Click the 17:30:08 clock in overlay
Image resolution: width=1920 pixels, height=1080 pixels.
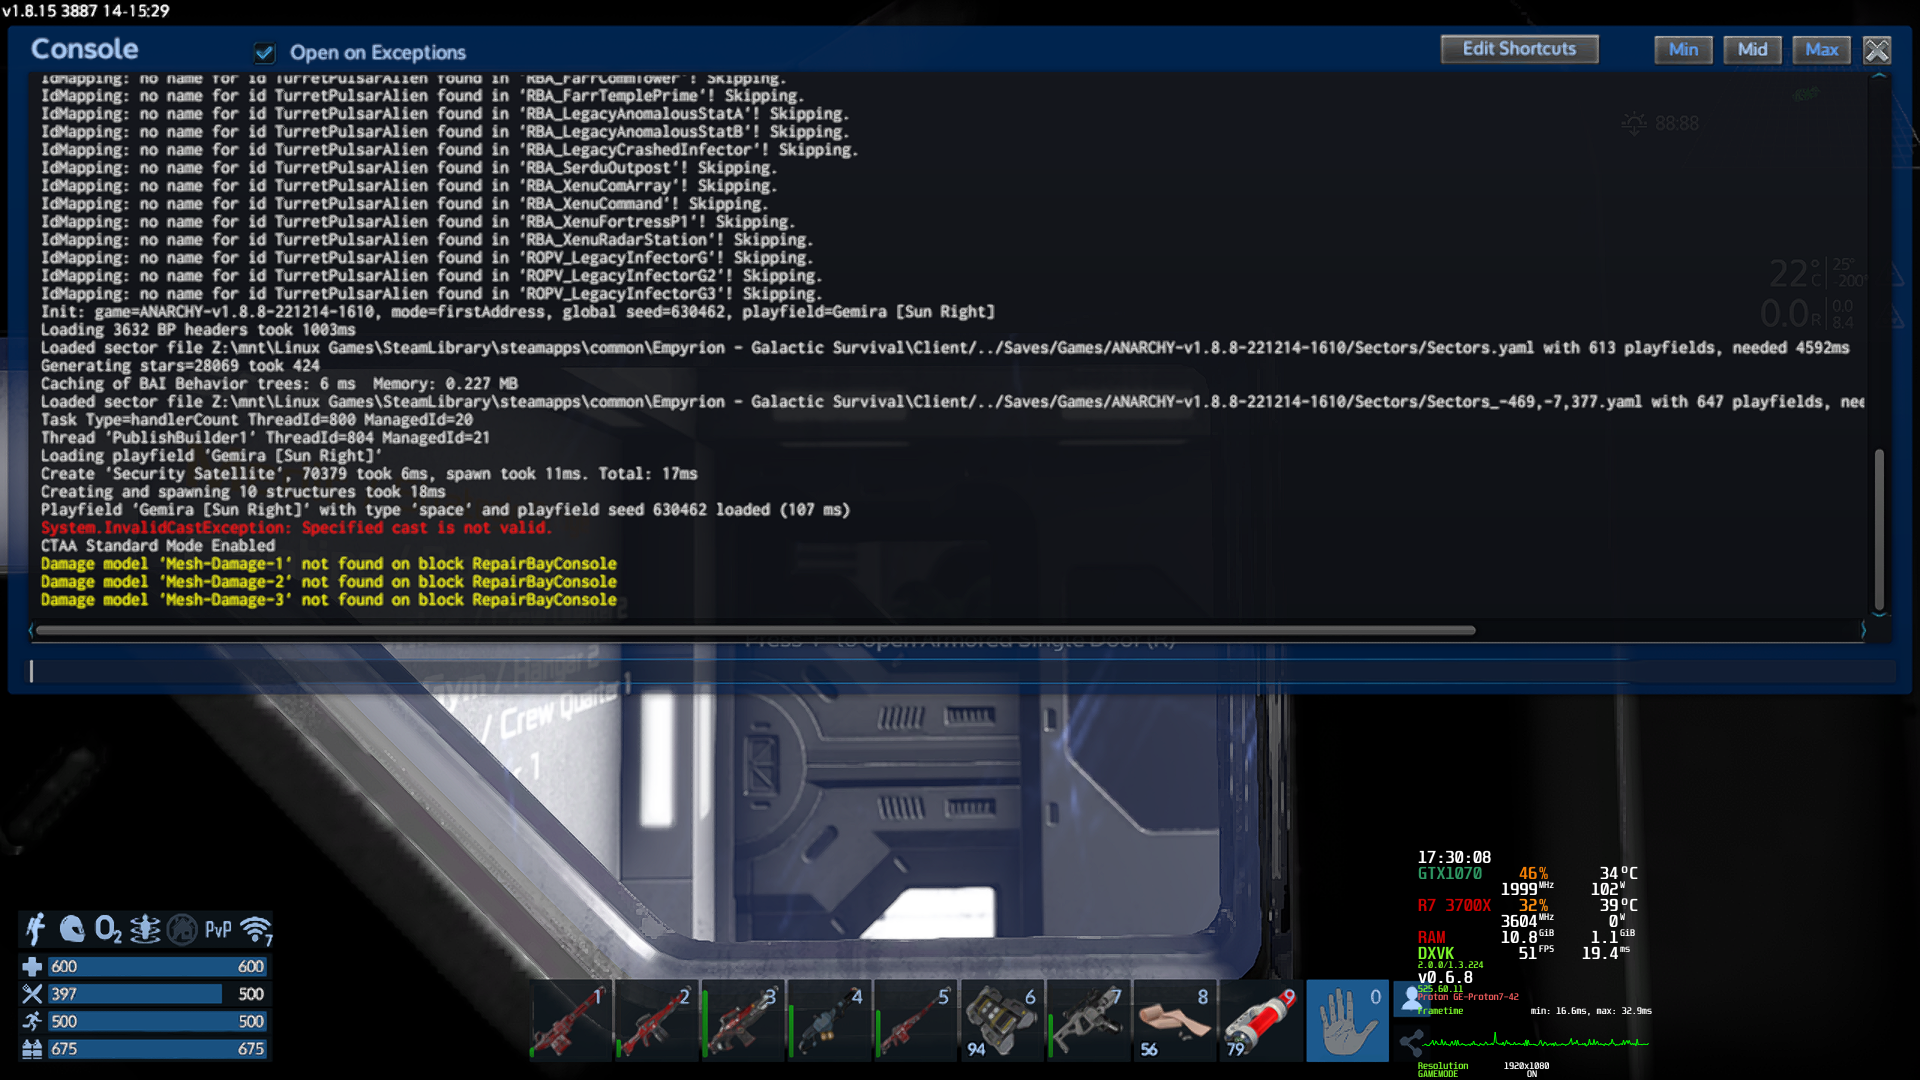(1454, 858)
